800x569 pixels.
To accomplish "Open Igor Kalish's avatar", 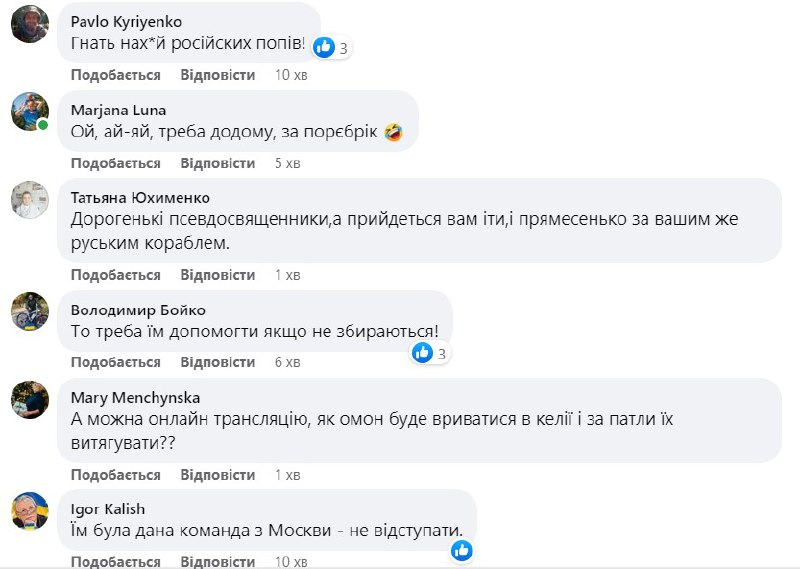I will (x=30, y=510).
